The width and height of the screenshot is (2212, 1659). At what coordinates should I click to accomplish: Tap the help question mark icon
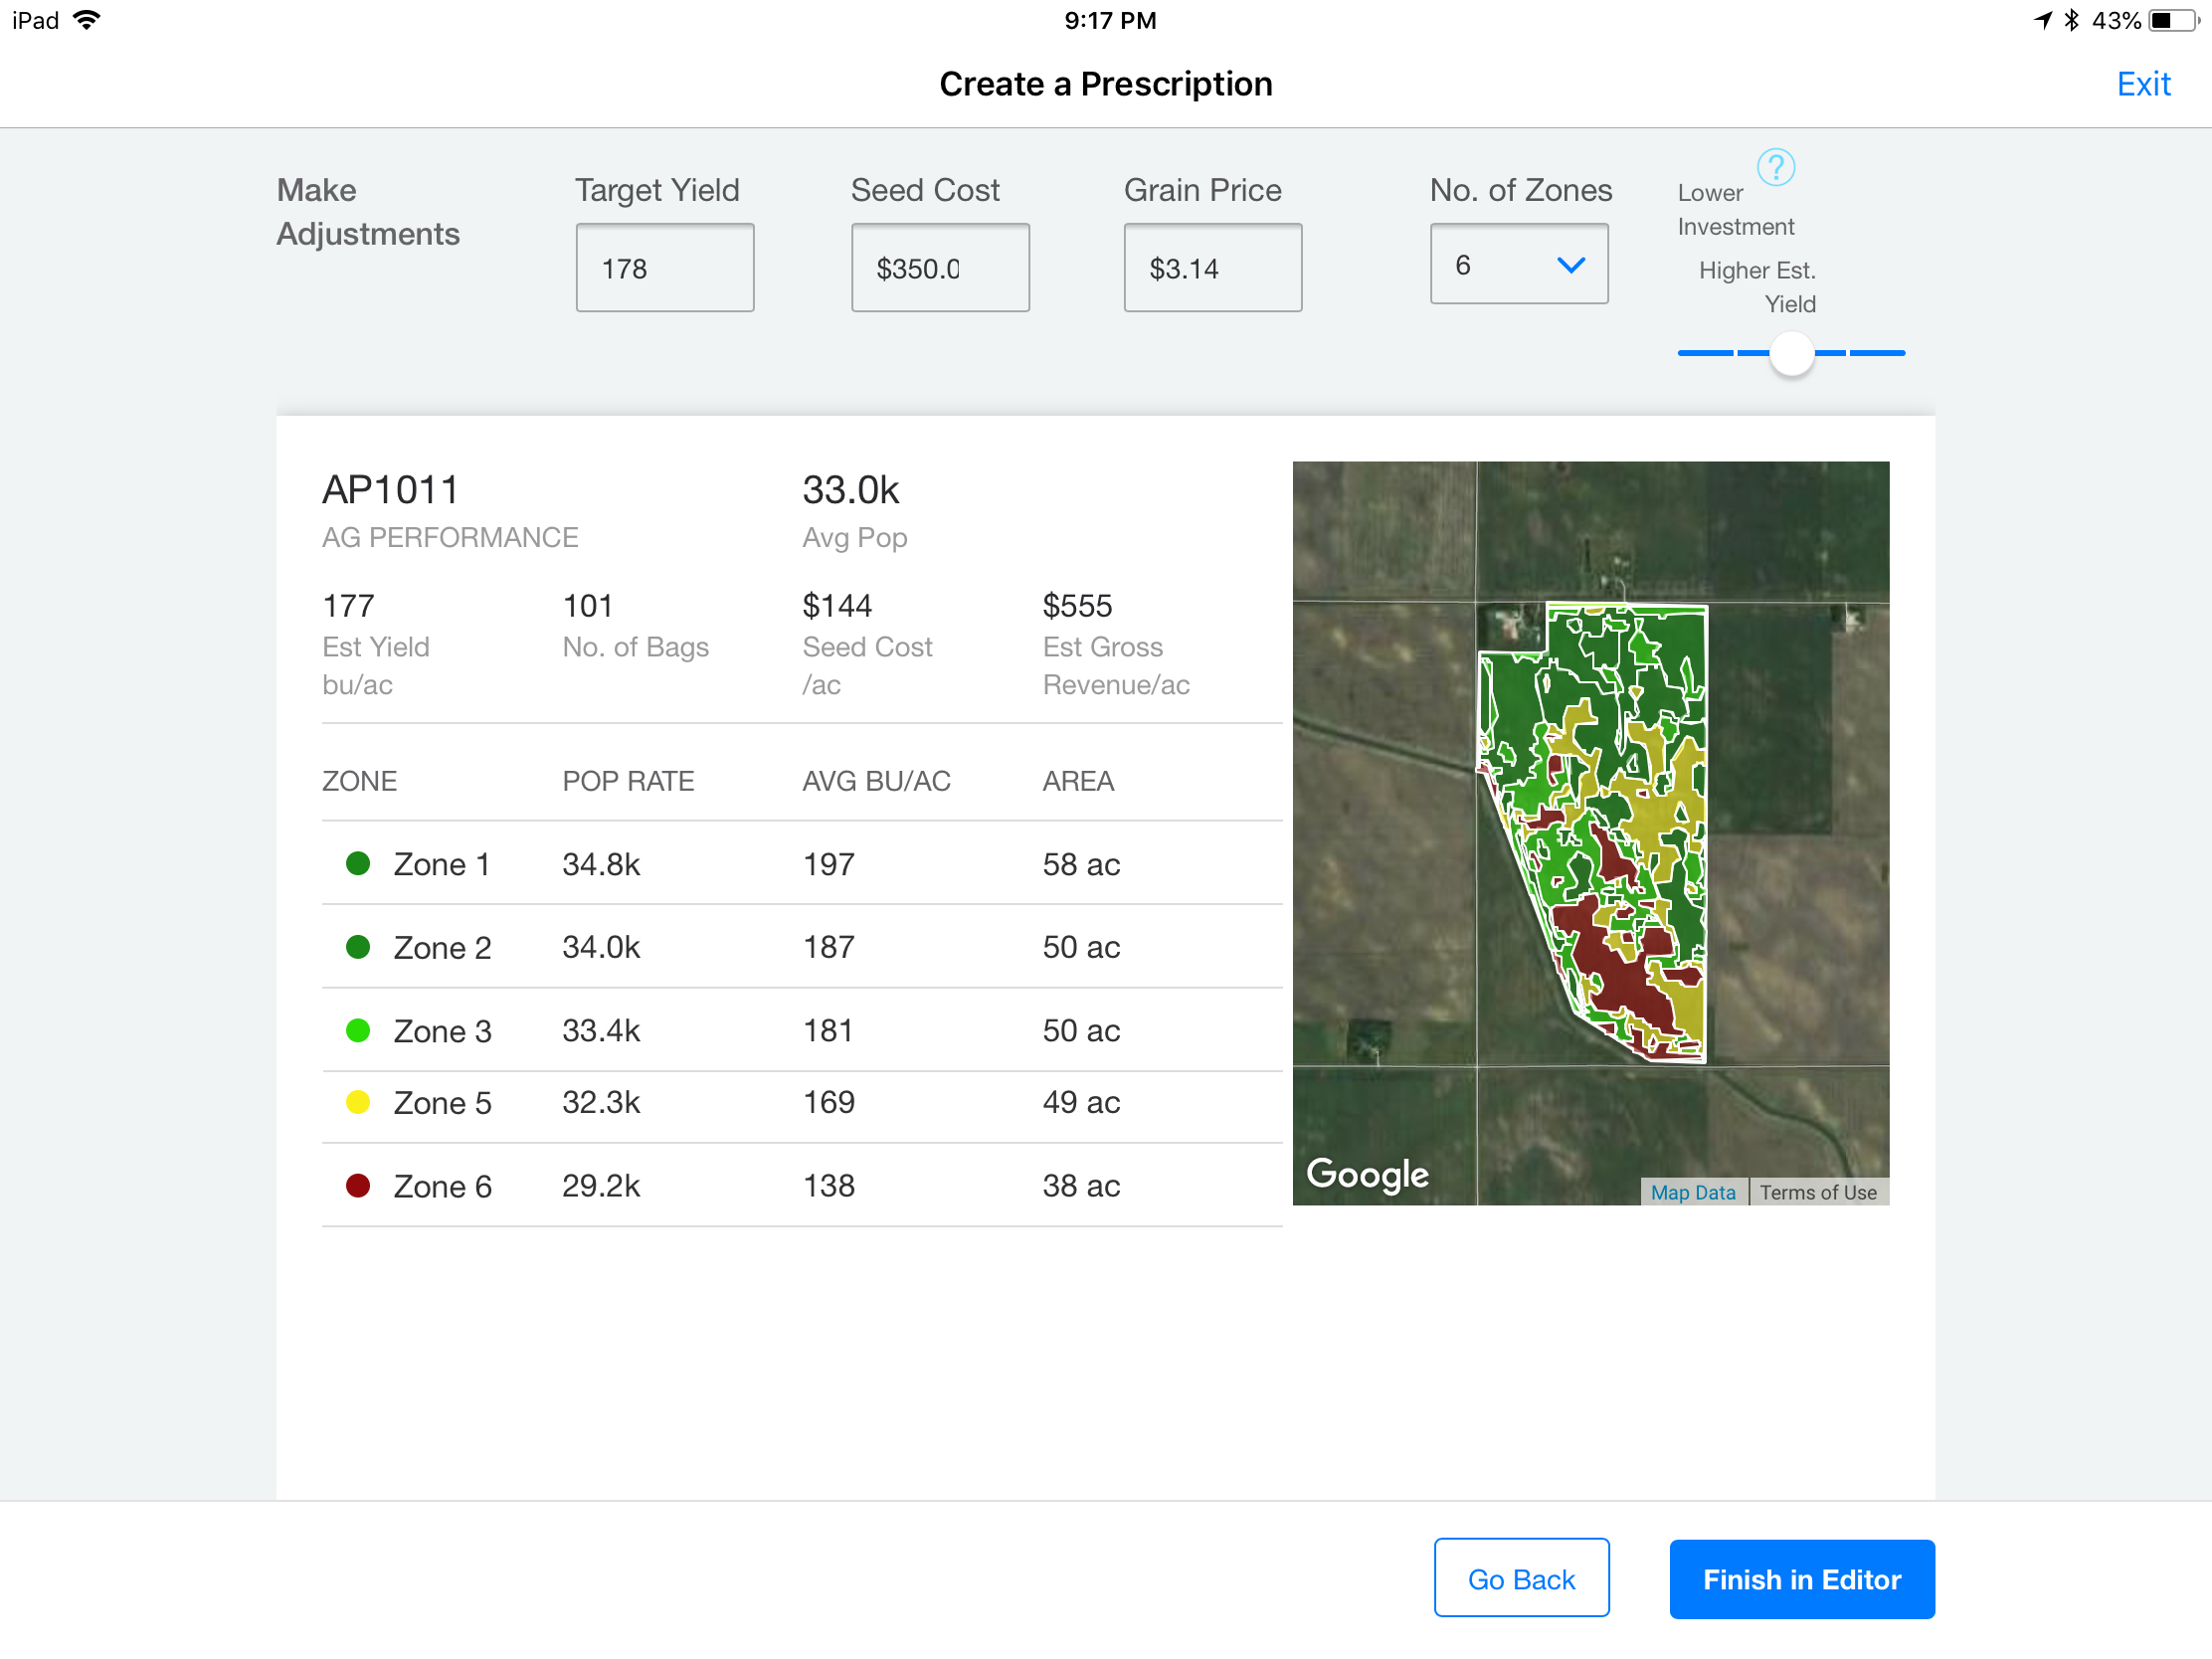1775,167
